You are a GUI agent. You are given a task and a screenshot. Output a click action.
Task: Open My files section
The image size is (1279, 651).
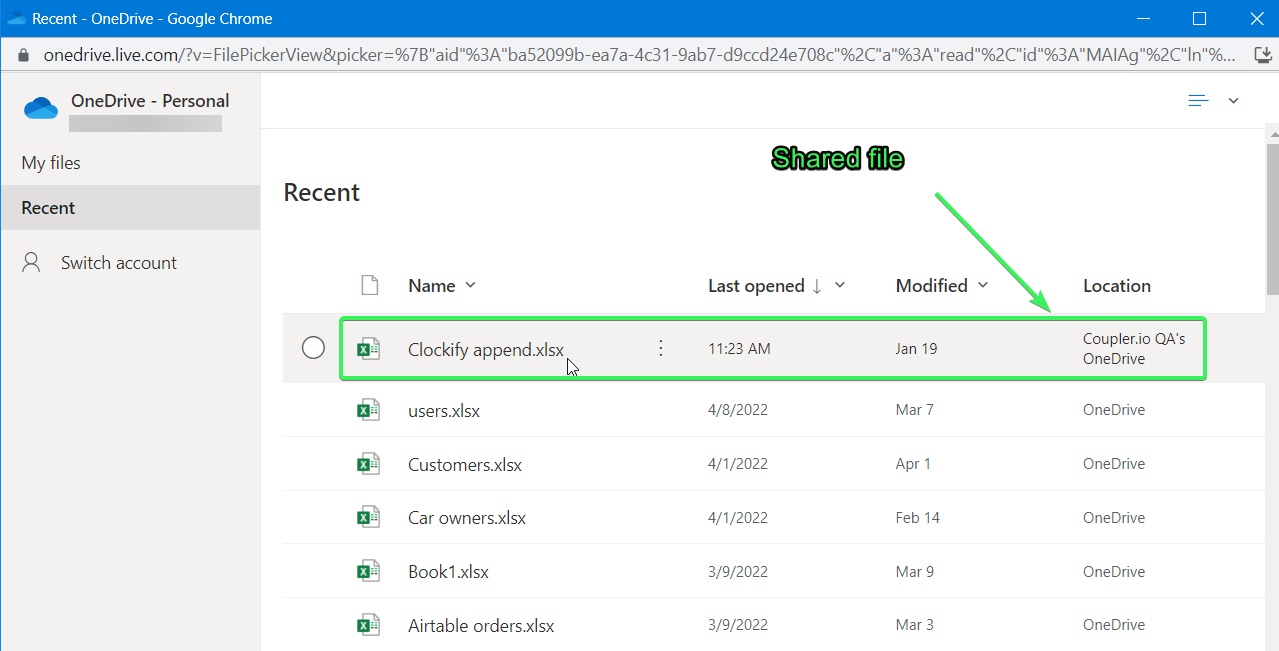tap(51, 163)
